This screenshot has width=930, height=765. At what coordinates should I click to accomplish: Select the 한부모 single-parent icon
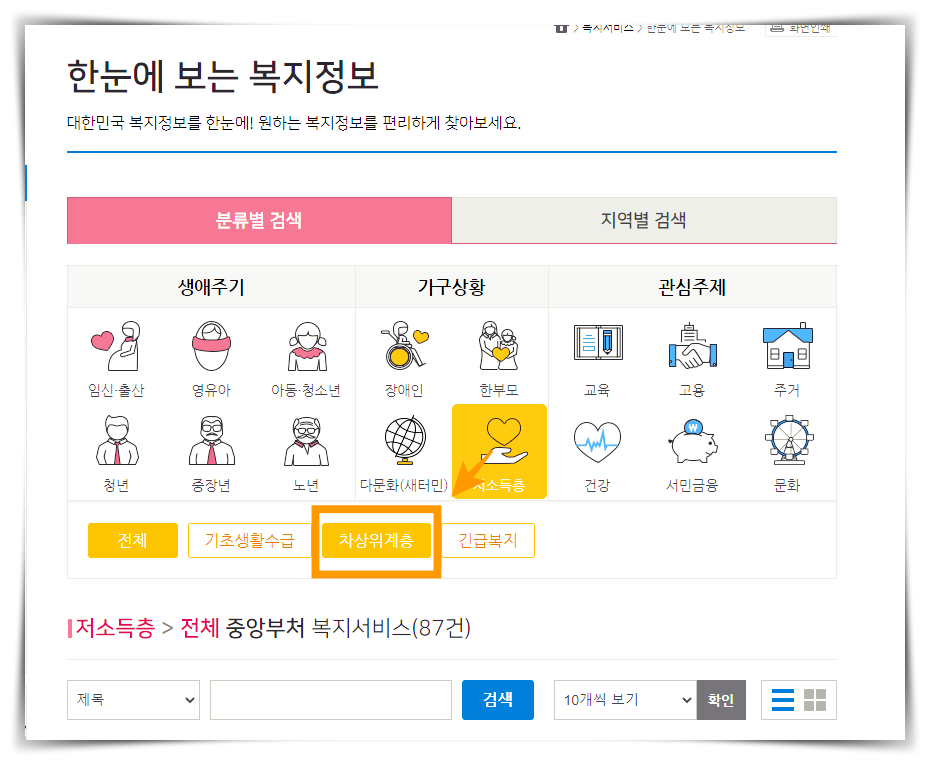click(499, 346)
